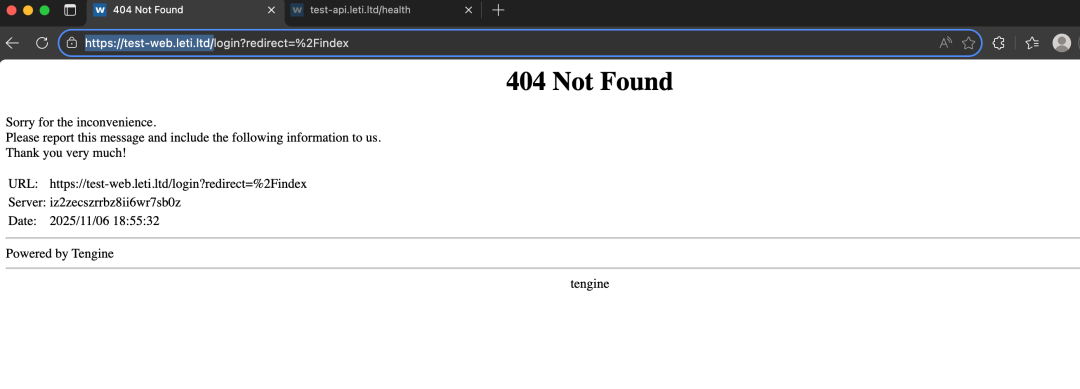1080x389 pixels.
Task: Click the "Powered by Tengine" text
Action: pyautogui.click(x=60, y=253)
